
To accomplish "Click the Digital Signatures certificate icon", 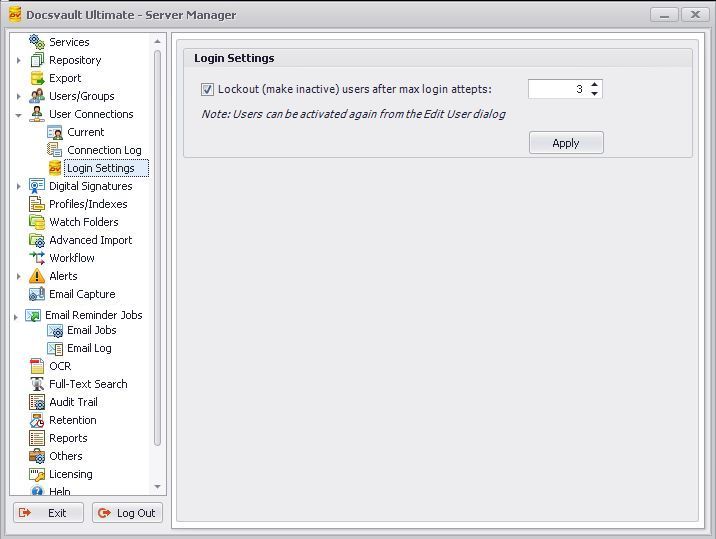I will point(37,186).
